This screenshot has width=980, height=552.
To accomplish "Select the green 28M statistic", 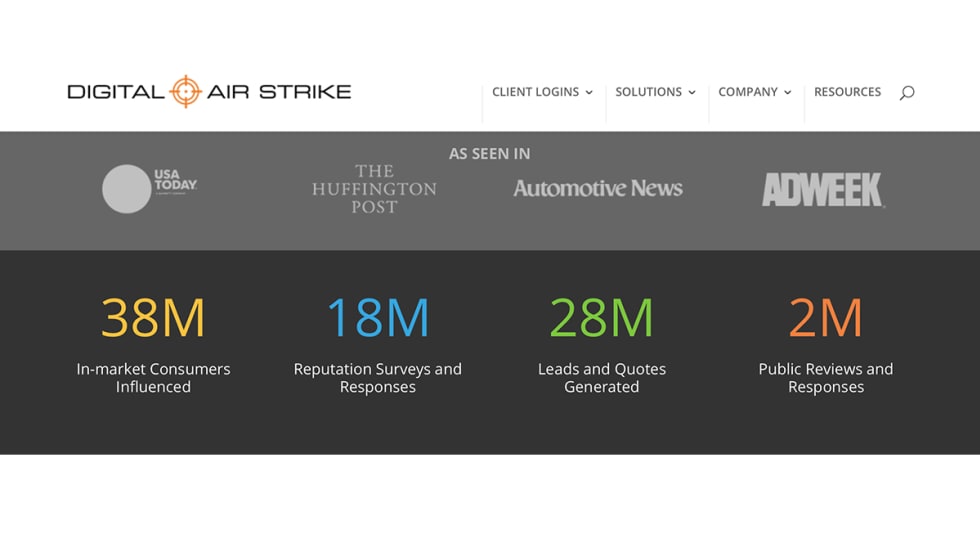I will click(x=601, y=318).
